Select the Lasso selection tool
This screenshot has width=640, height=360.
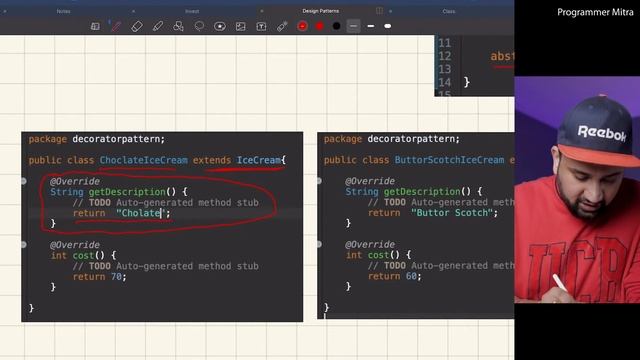click(x=199, y=27)
